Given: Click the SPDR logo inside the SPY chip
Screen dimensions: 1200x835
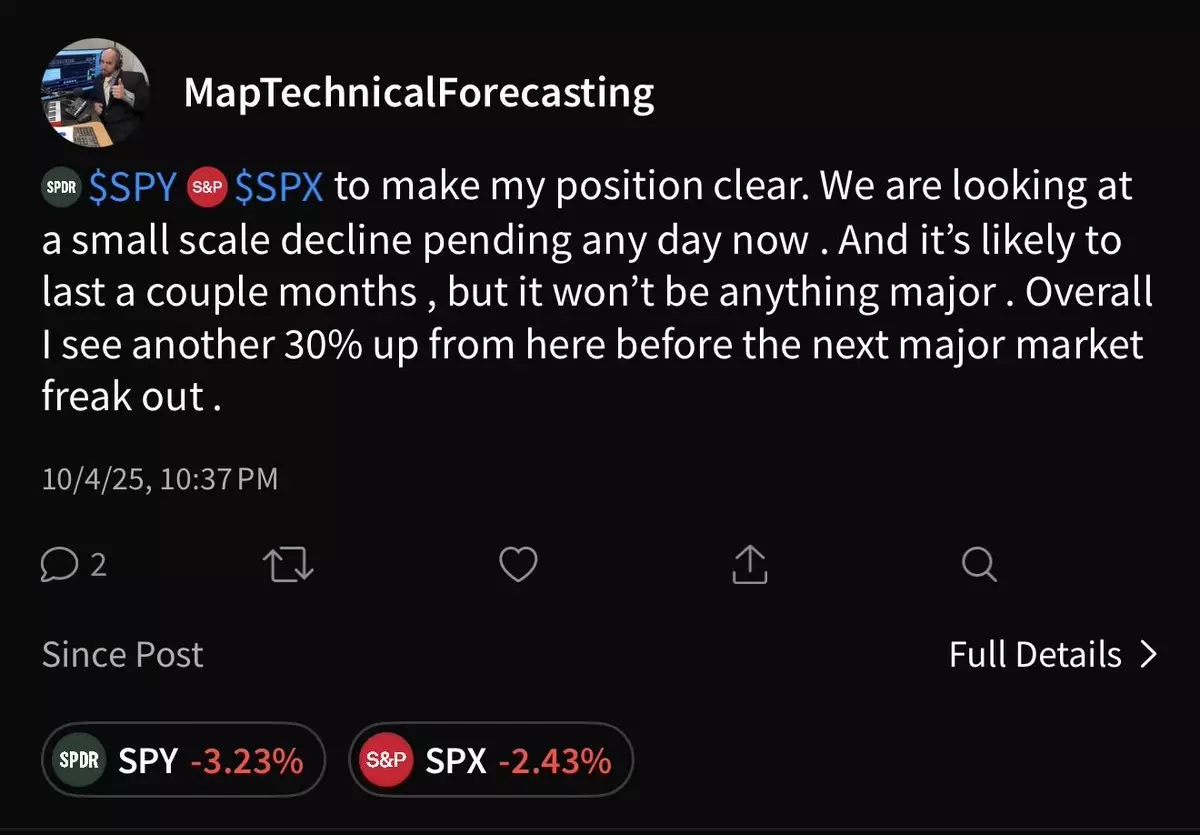Looking at the screenshot, I should pyautogui.click(x=78, y=761).
